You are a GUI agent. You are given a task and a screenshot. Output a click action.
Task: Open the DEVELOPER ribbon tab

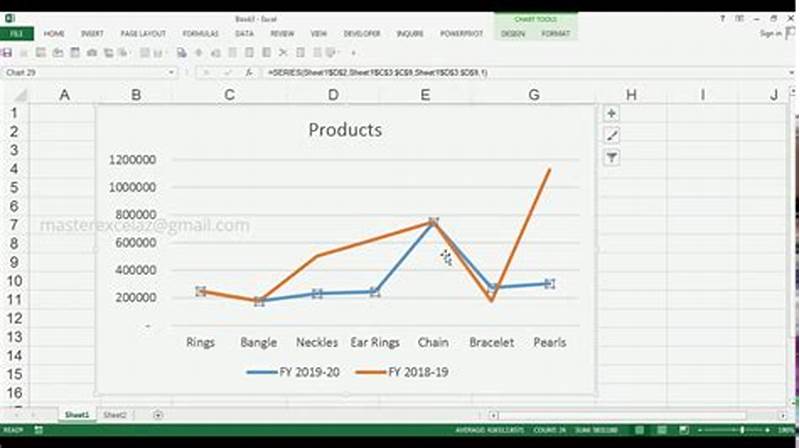[362, 34]
